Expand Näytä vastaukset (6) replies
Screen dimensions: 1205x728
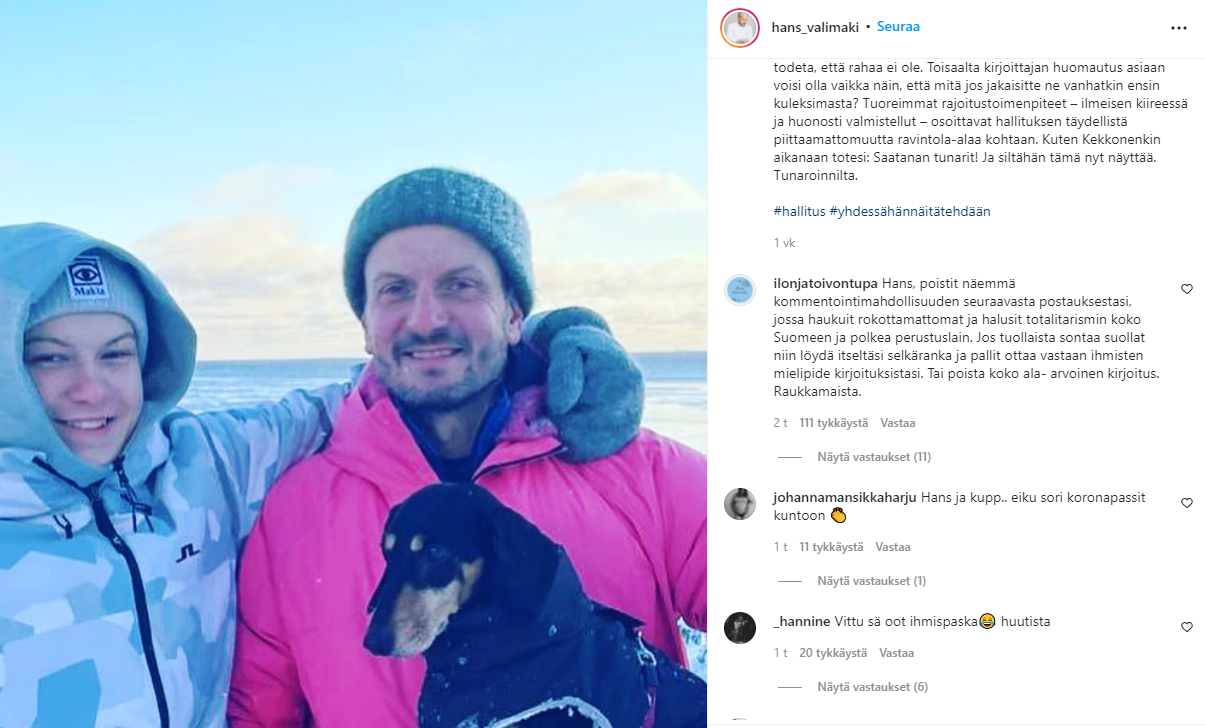tap(873, 687)
